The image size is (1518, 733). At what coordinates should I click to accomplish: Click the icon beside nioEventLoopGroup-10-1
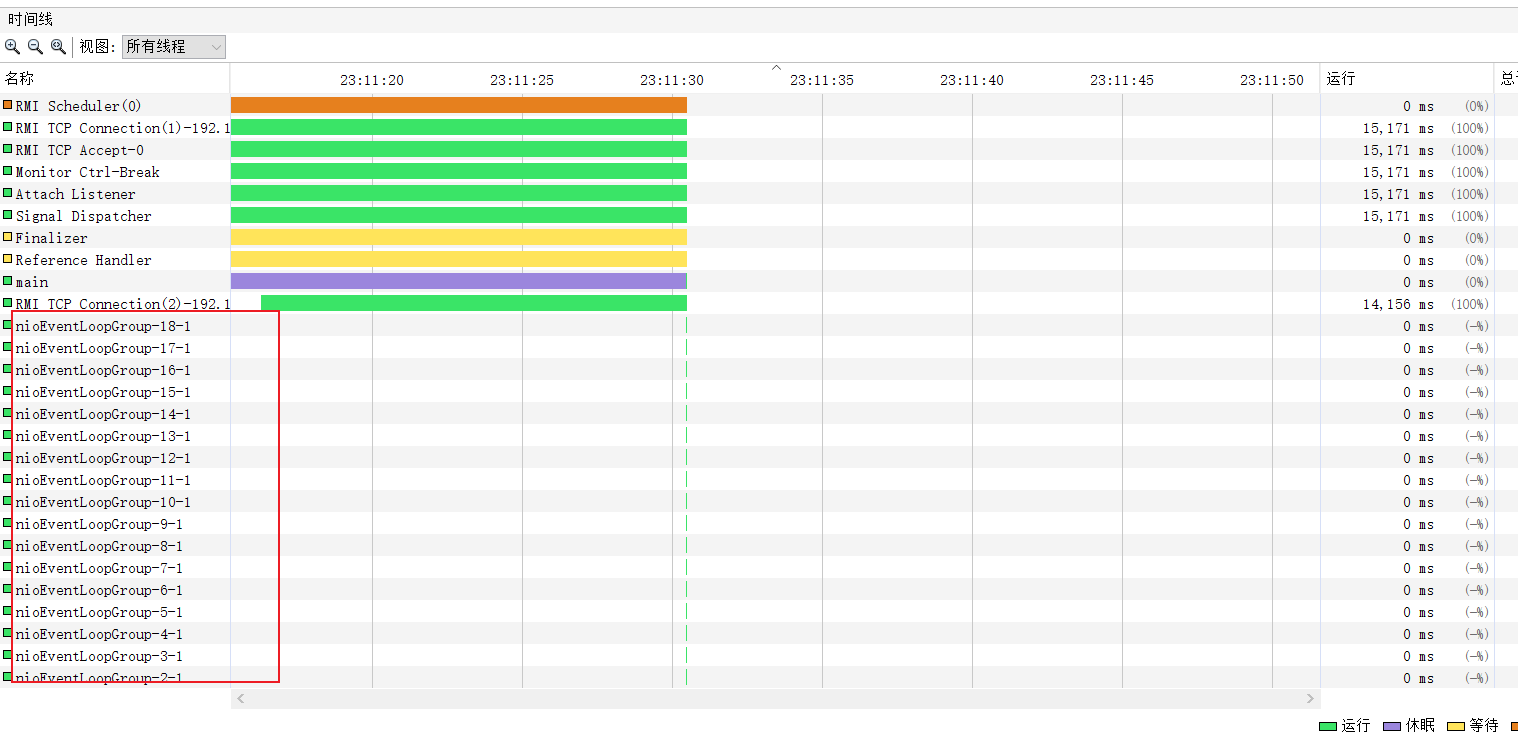[8, 501]
